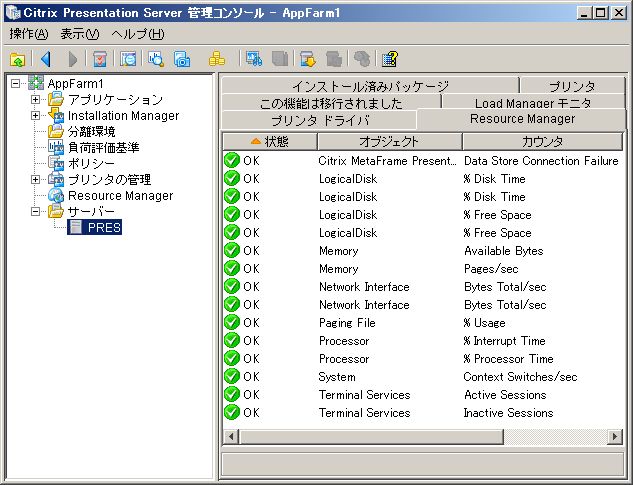Expand the プリンタの管理 tree node
The image size is (633, 485).
coord(36,179)
